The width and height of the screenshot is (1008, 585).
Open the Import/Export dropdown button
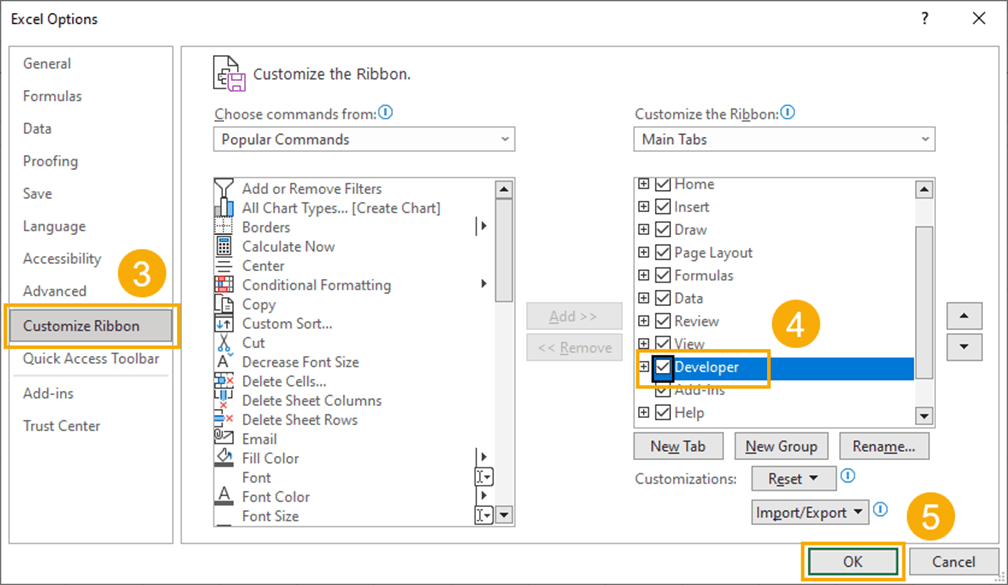click(810, 512)
